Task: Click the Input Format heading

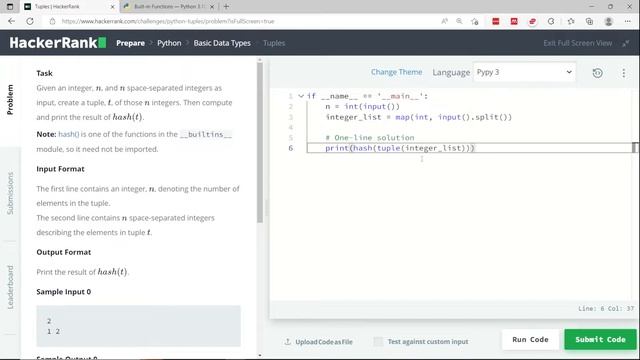Action: pyautogui.click(x=60, y=169)
